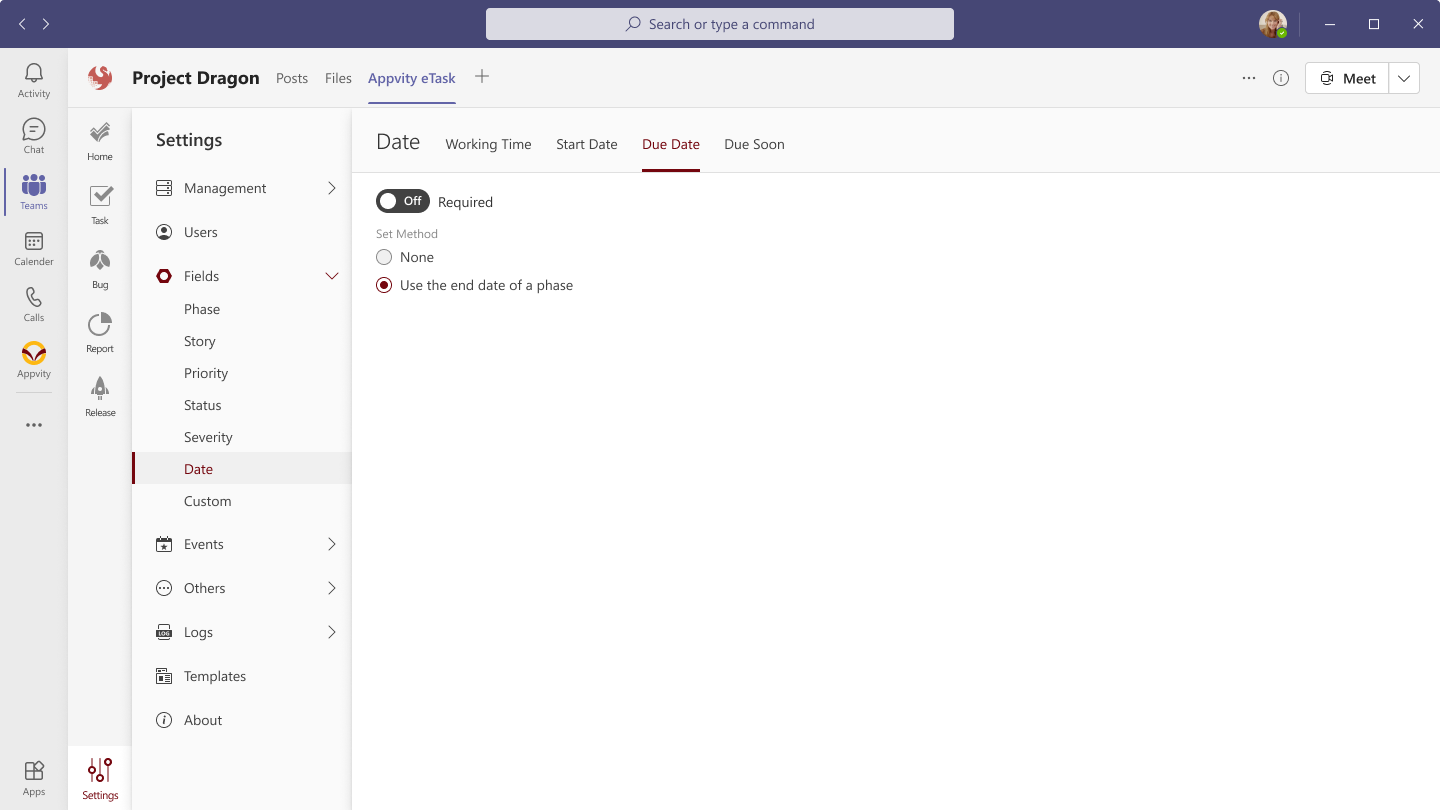Switch to the Due Soon tab
The image size is (1440, 810).
[x=754, y=144]
